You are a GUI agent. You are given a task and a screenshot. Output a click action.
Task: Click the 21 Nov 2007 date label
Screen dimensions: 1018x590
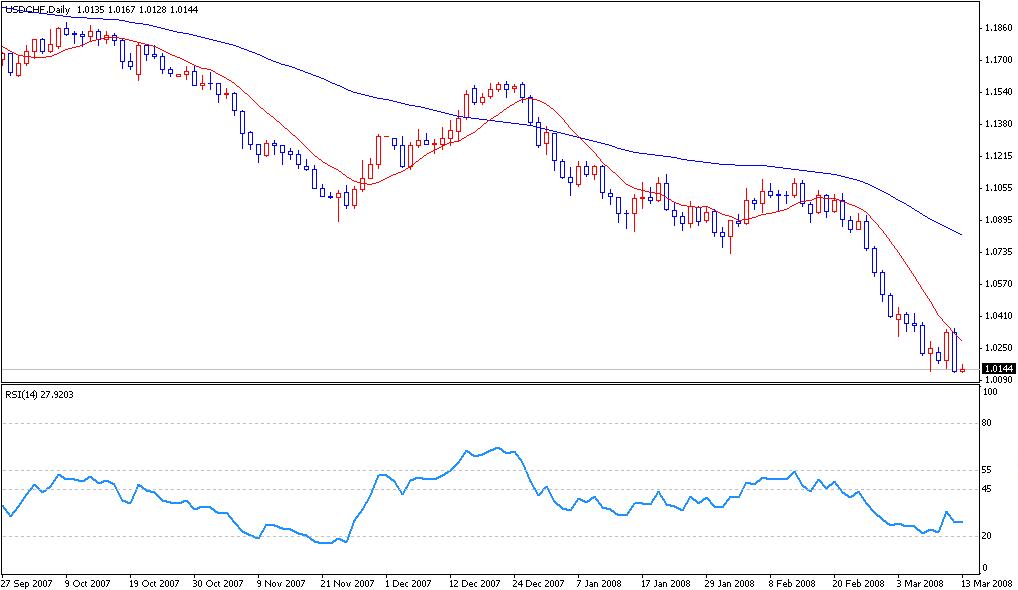click(x=347, y=584)
